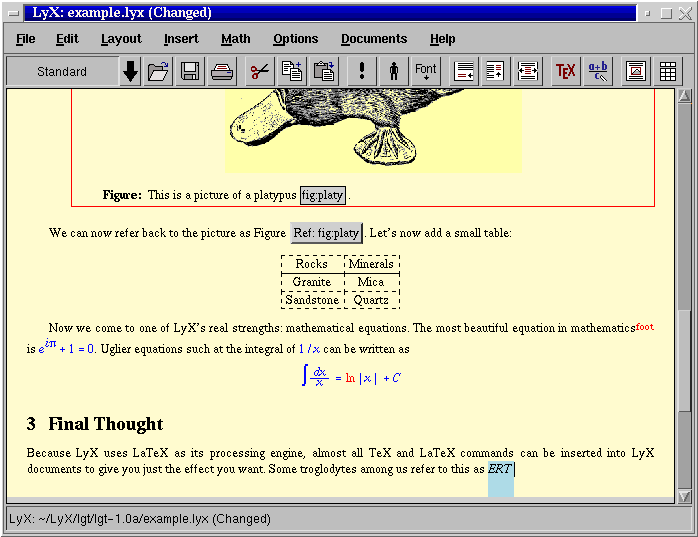Open the Documents menu
Screen dimensions: 698x537
374,39
